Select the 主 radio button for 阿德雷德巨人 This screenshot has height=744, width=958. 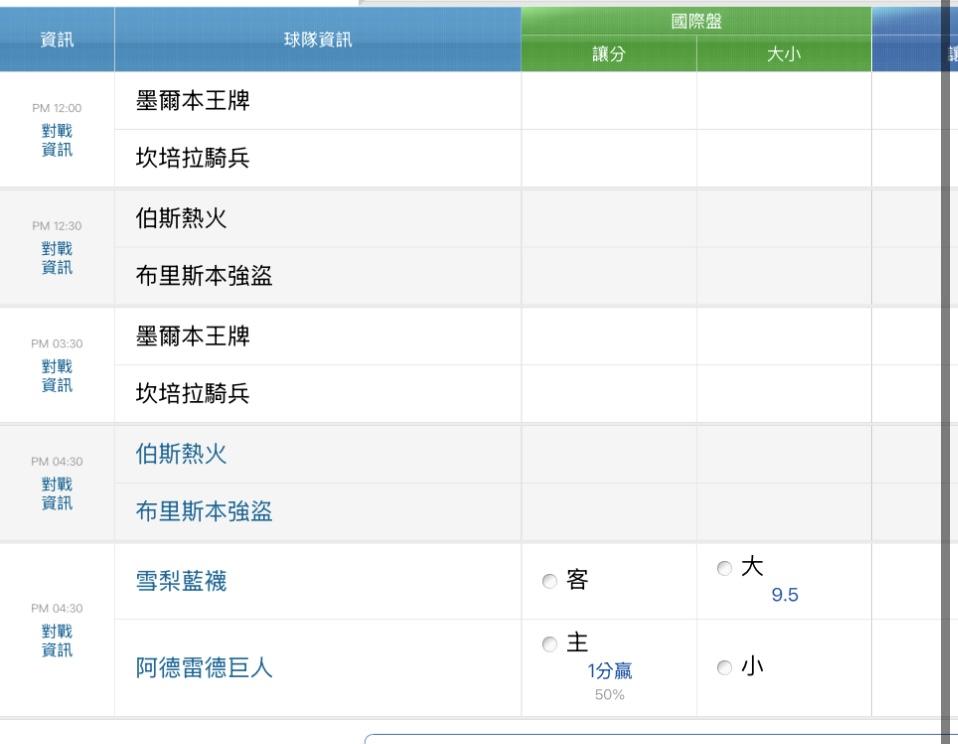point(548,646)
